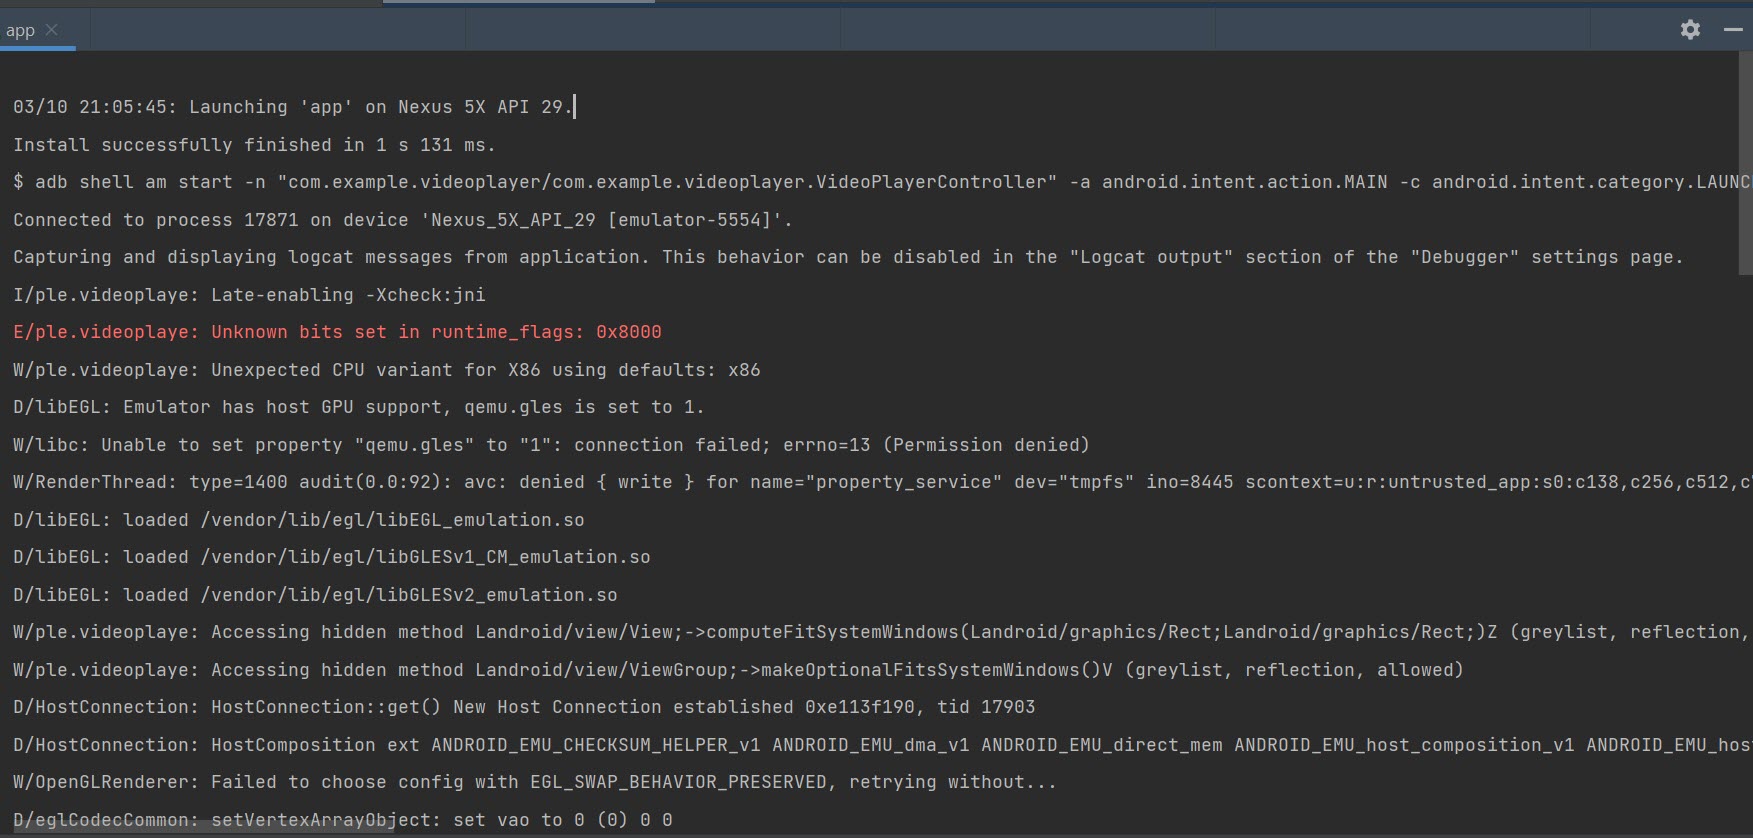This screenshot has height=838, width=1753.
Task: Click the 'Unable to set property' libc warning
Action: [x=550, y=445]
